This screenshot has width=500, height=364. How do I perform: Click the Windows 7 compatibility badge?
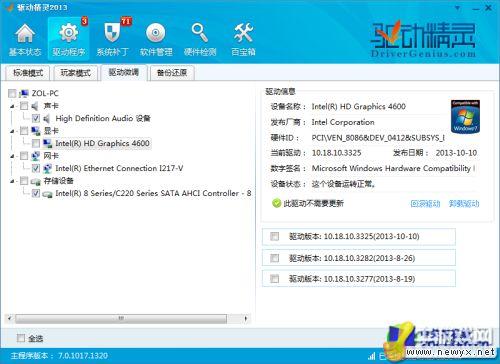click(465, 116)
